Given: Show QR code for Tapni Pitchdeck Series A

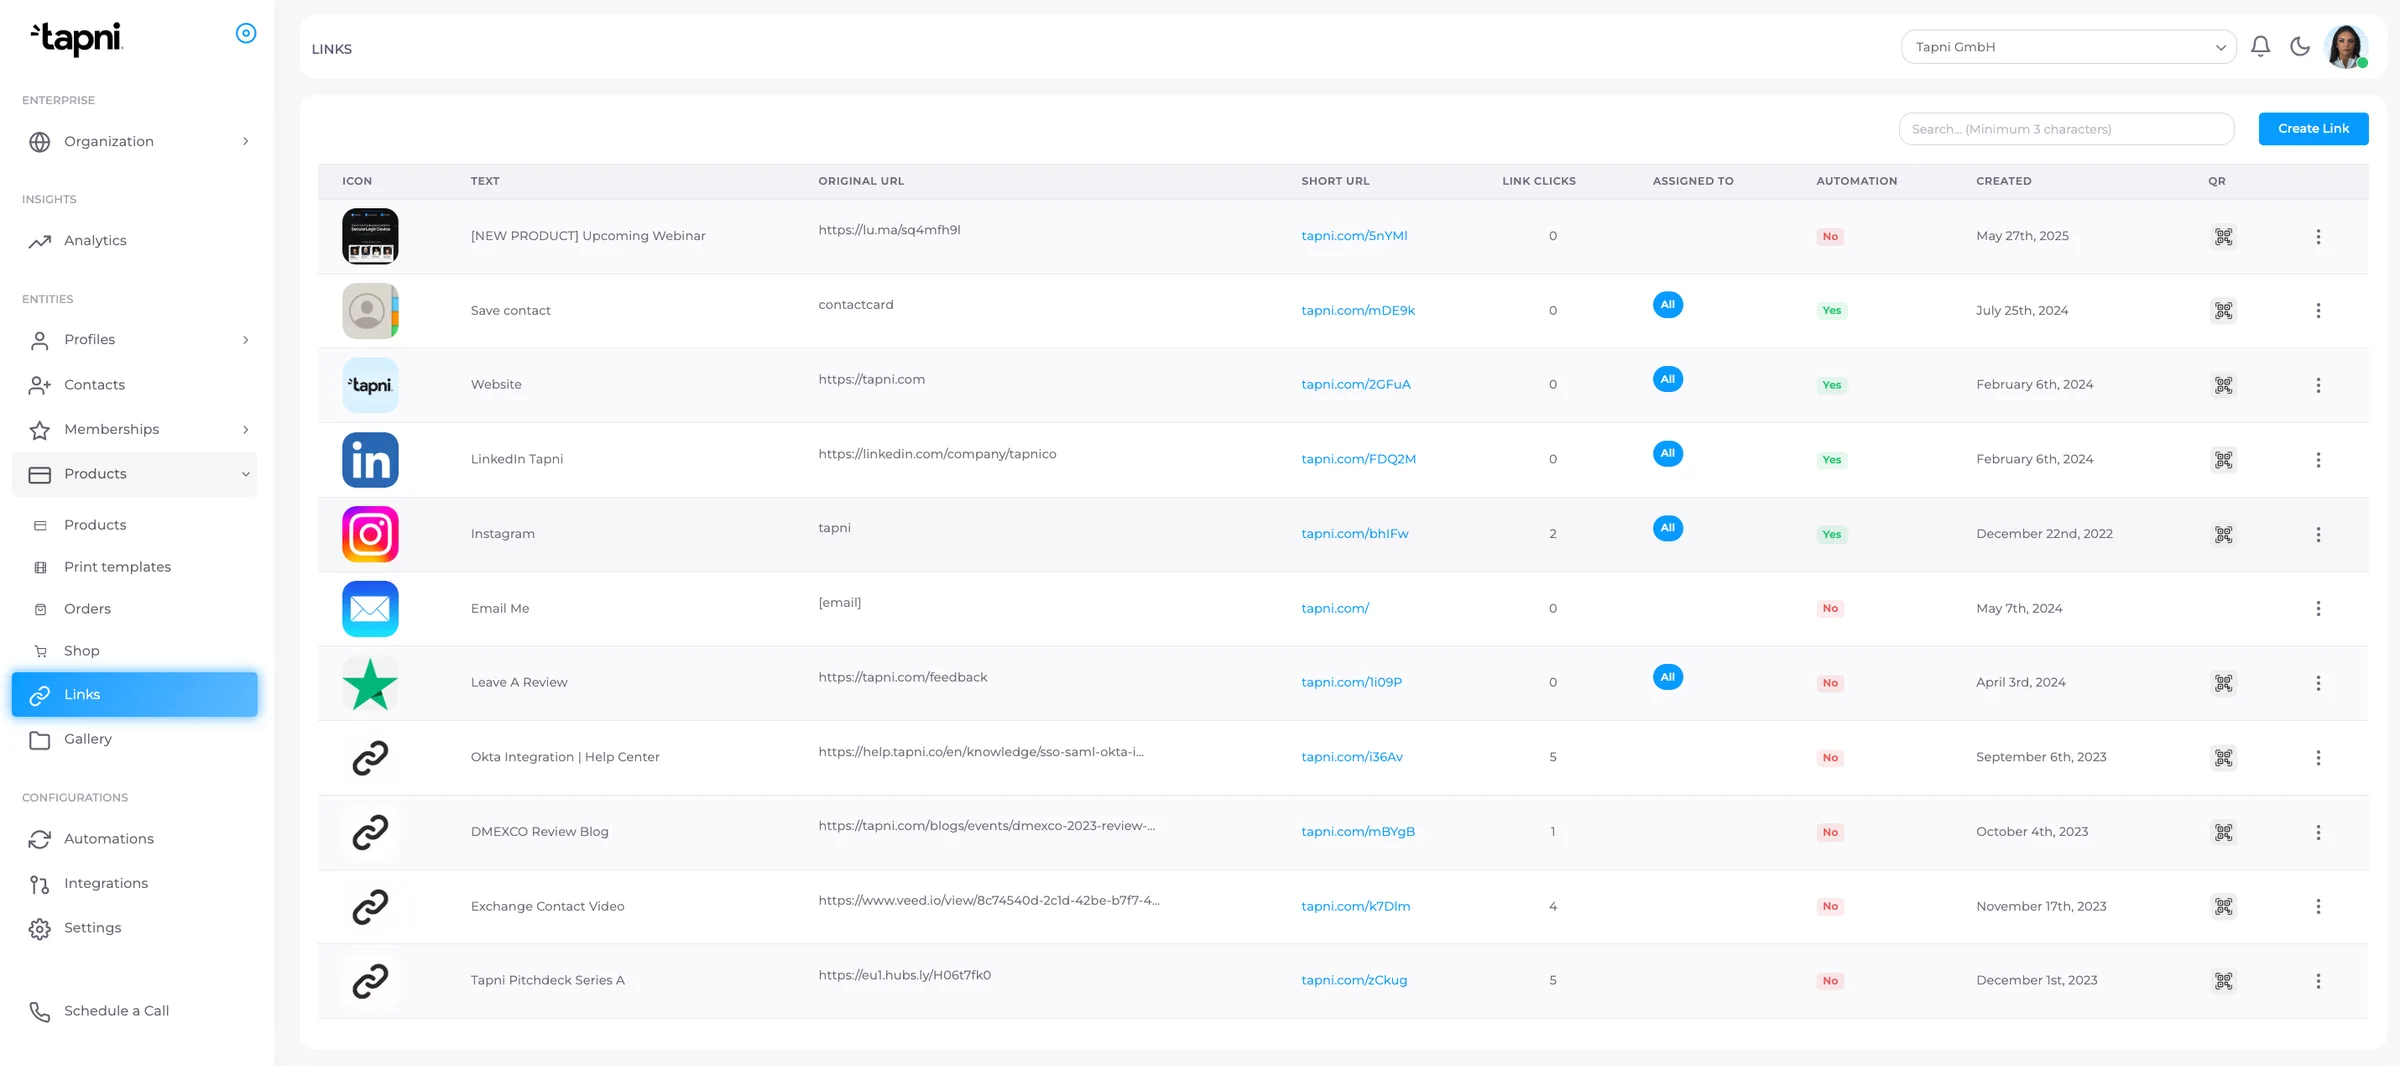Looking at the screenshot, I should [x=2223, y=981].
